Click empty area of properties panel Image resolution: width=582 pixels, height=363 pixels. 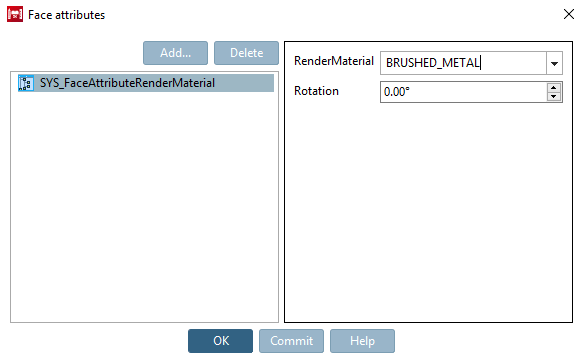click(428, 212)
